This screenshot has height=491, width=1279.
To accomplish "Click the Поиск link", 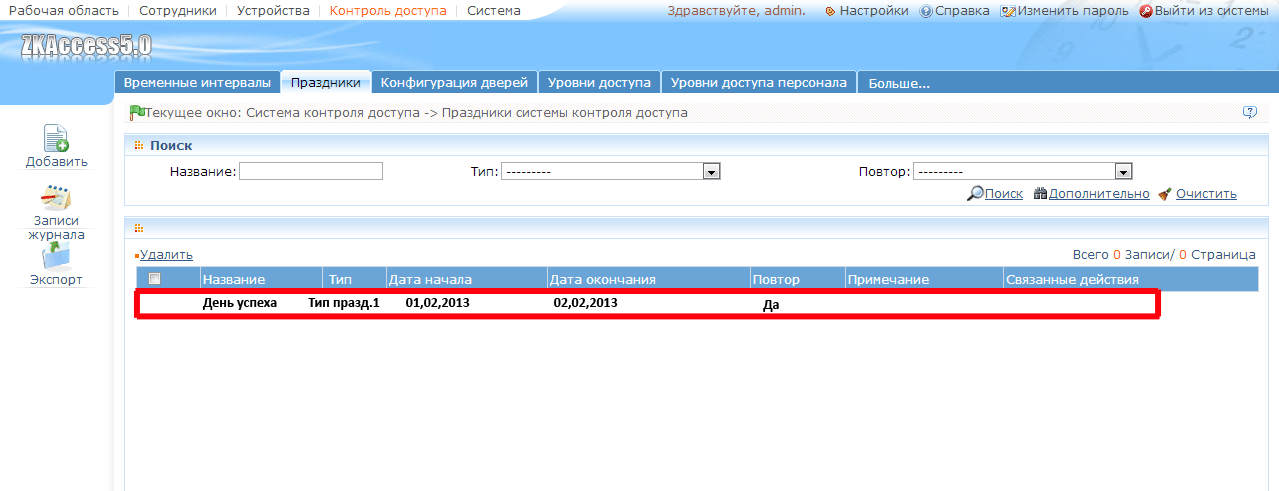I will pyautogui.click(x=1004, y=194).
